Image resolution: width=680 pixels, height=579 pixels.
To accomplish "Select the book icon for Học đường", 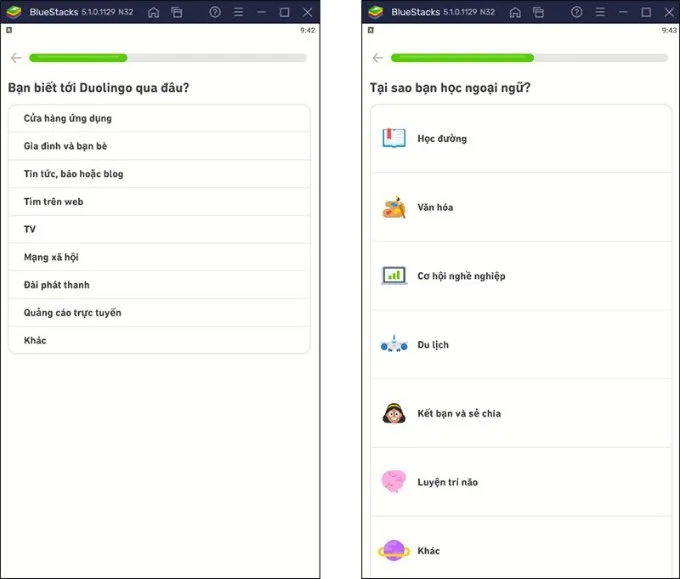I will point(394,138).
